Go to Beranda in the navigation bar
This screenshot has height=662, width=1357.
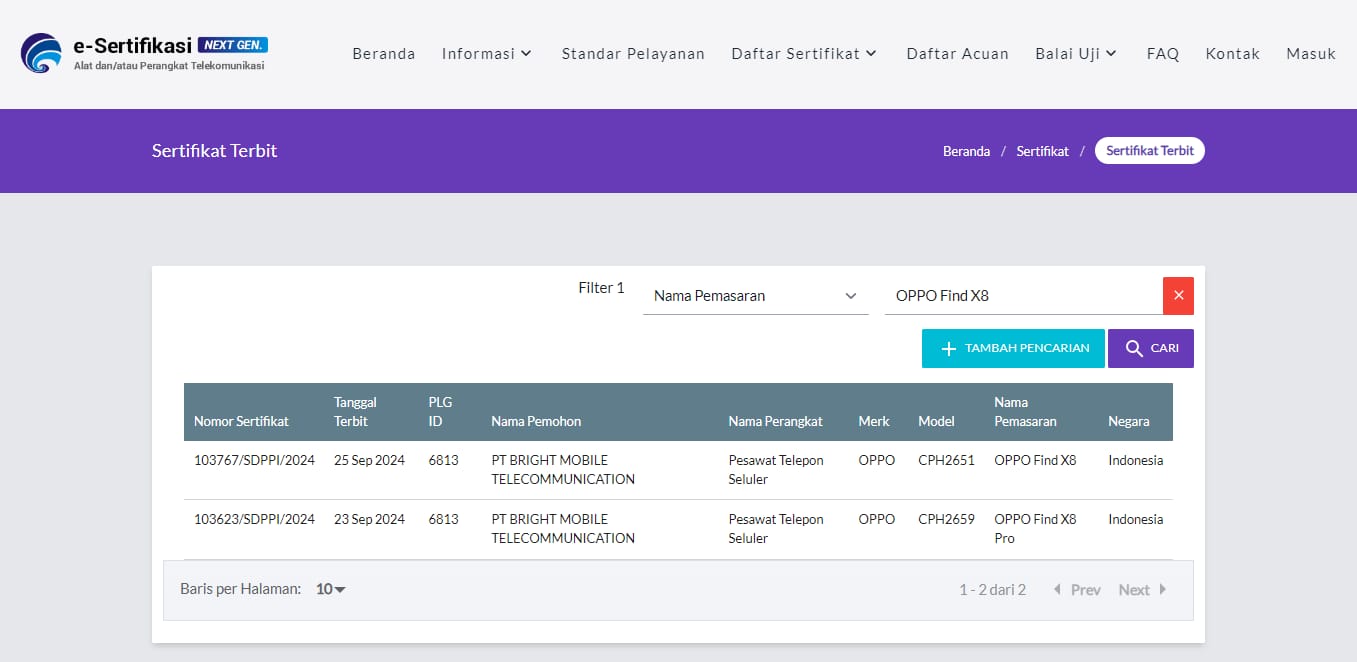(384, 54)
